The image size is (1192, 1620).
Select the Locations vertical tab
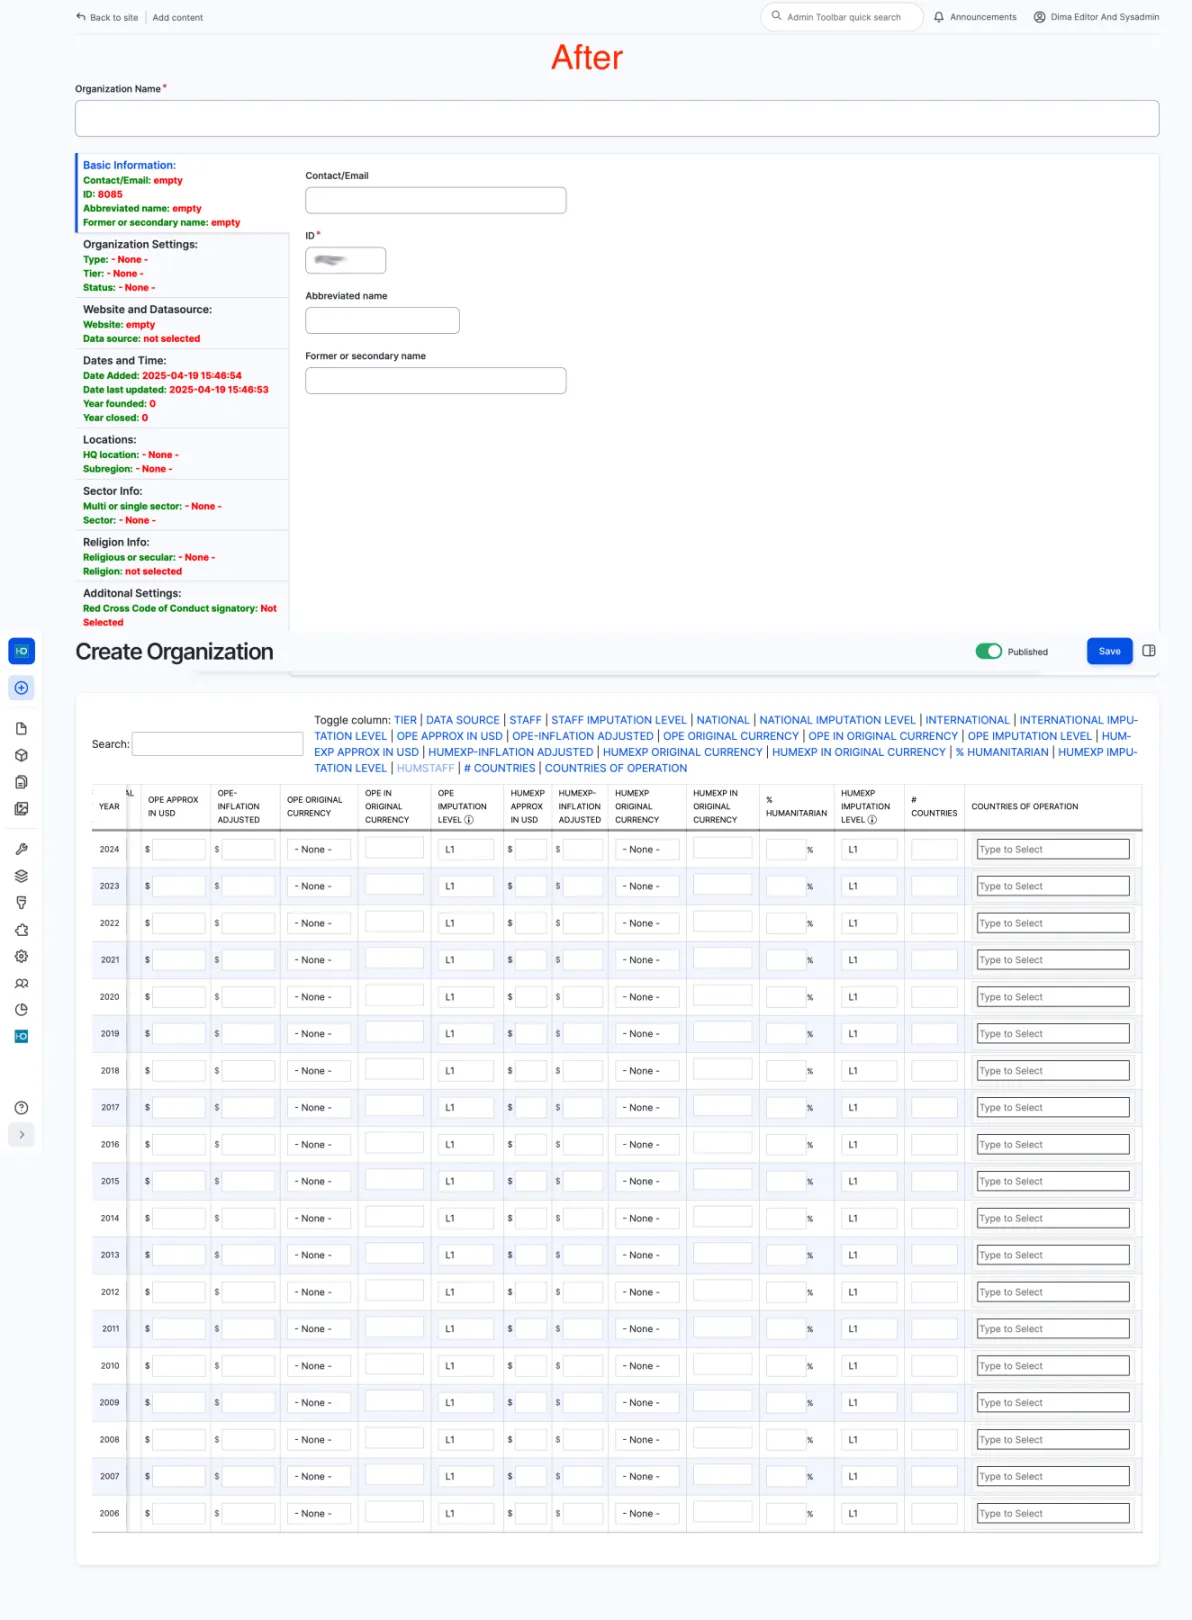(183, 454)
